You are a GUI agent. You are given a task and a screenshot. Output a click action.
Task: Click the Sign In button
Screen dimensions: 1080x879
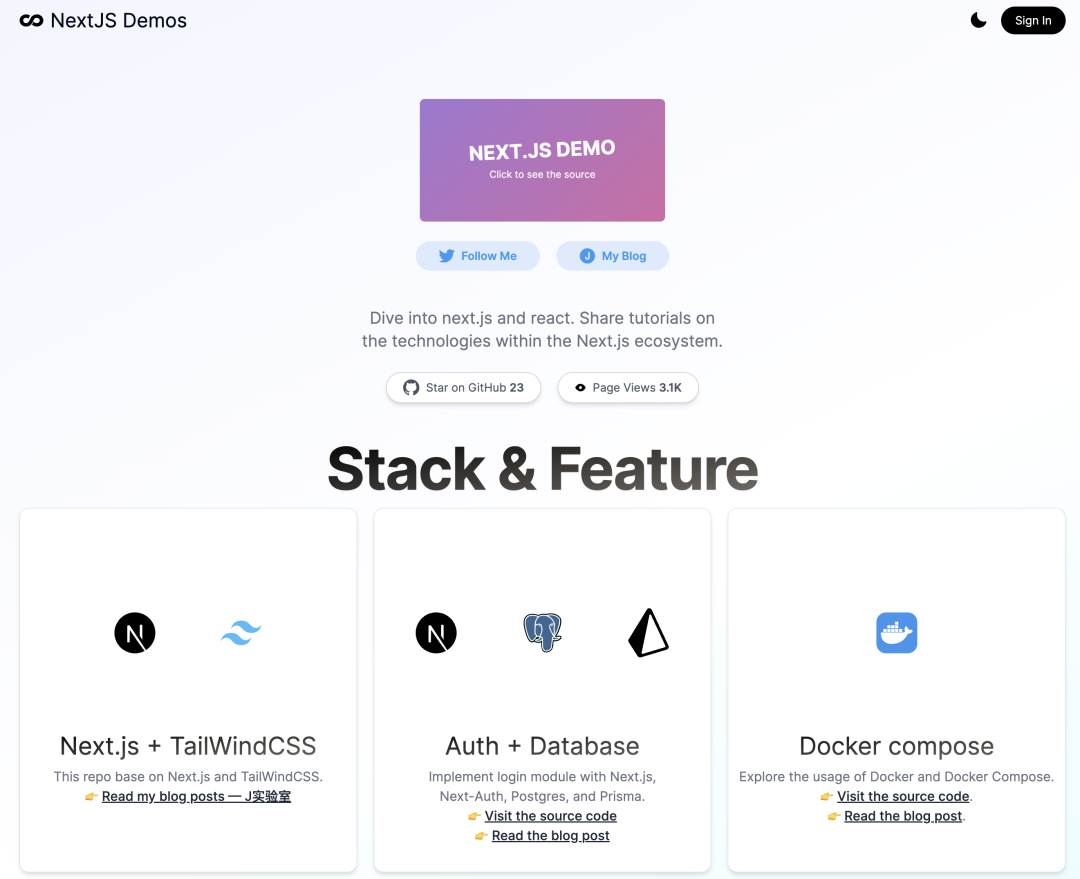[1032, 21]
